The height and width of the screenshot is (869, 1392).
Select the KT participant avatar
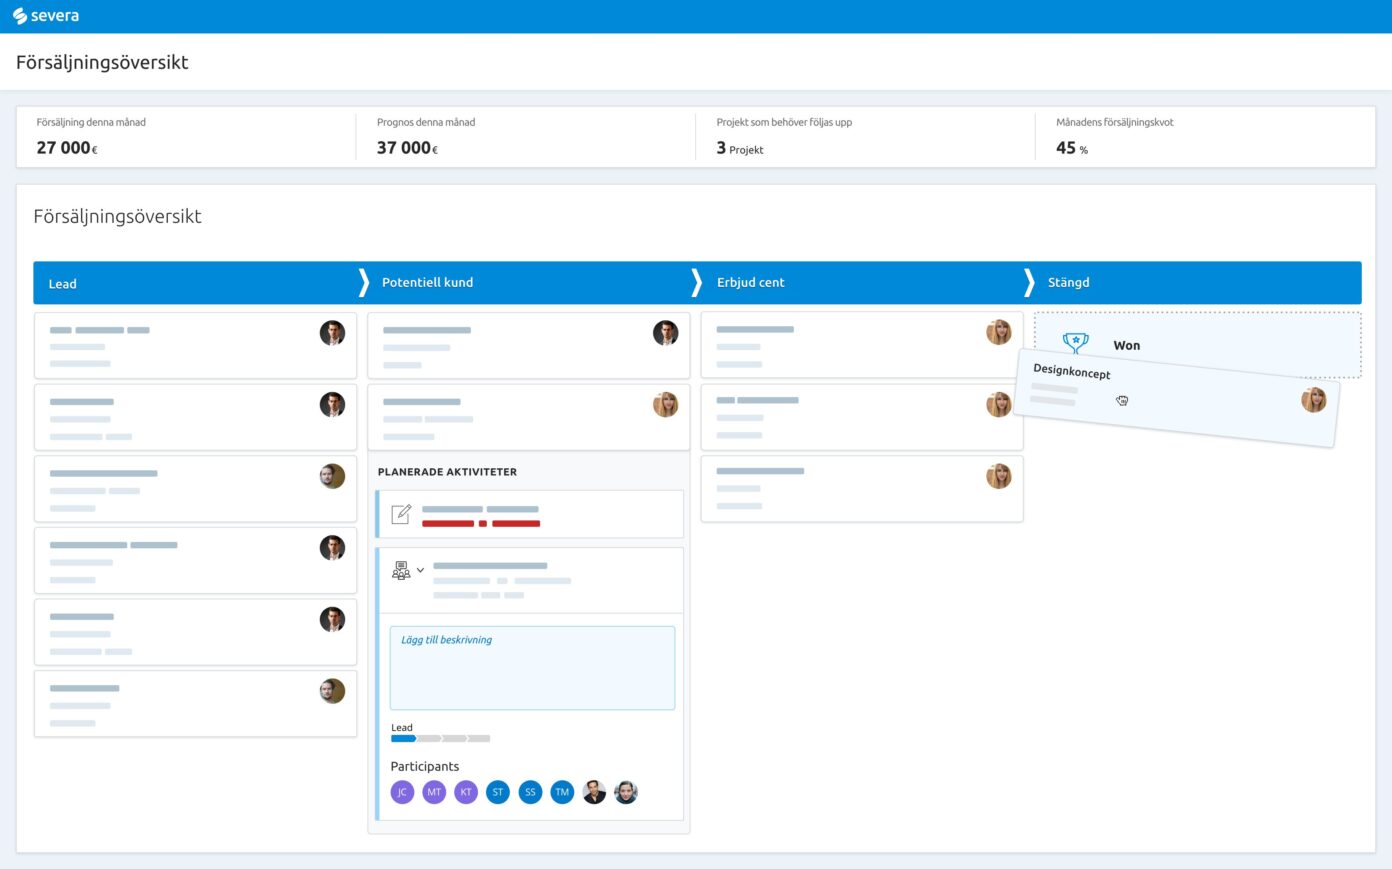click(466, 792)
